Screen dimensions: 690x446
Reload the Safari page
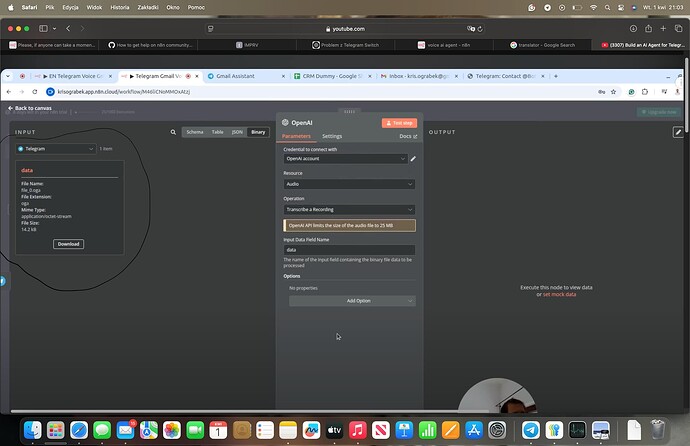pyautogui.click(x=480, y=29)
